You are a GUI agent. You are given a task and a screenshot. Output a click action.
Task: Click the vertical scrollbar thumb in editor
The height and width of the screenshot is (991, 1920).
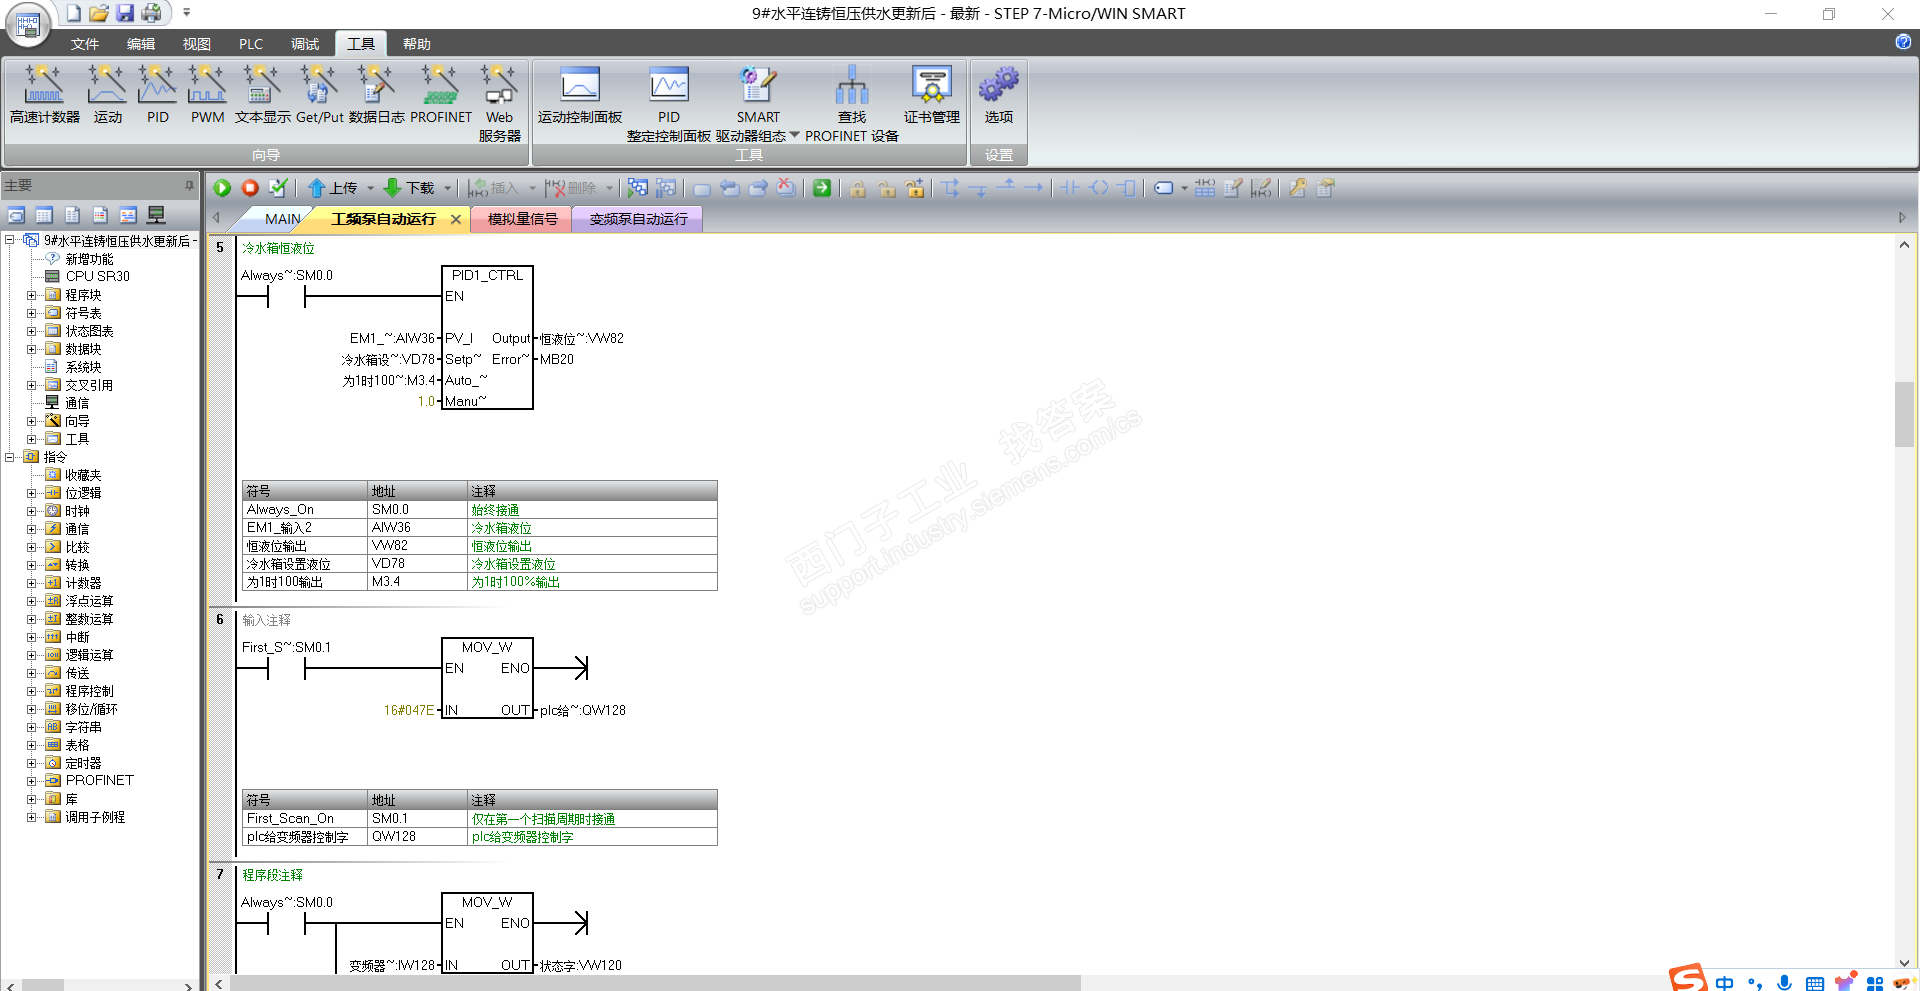1904,414
